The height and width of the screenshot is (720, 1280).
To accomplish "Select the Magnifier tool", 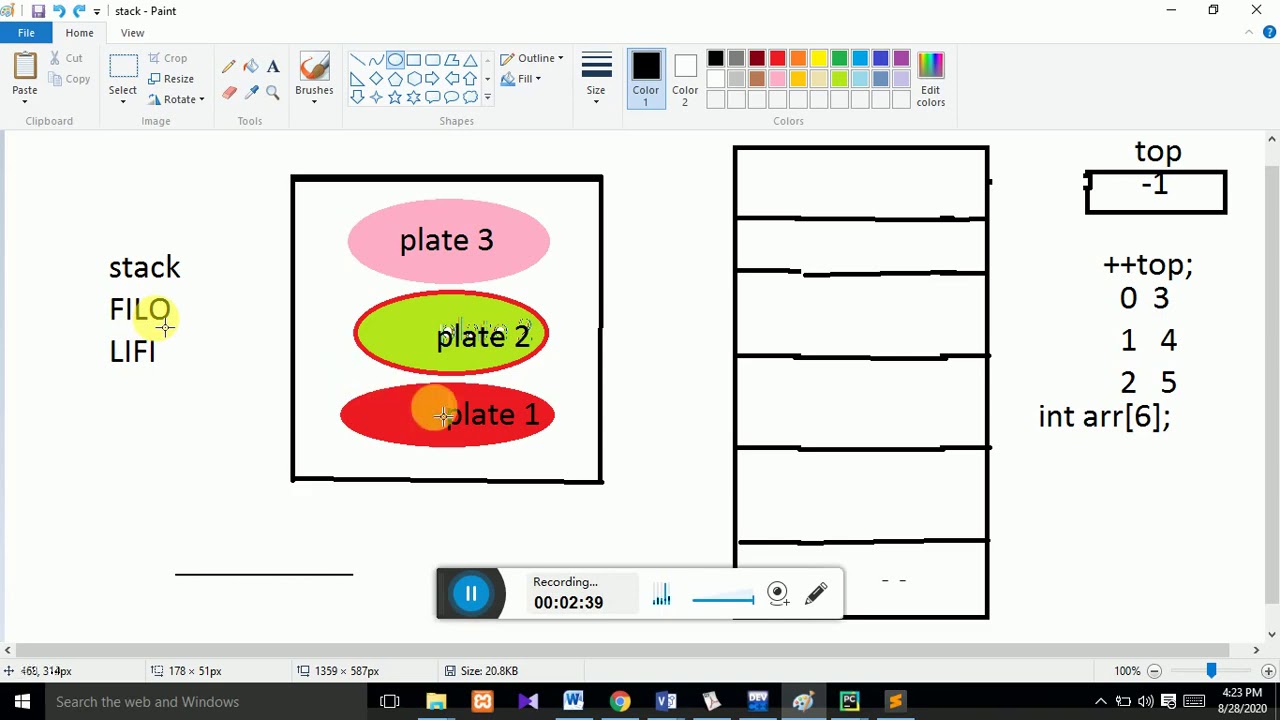I will pyautogui.click(x=273, y=93).
